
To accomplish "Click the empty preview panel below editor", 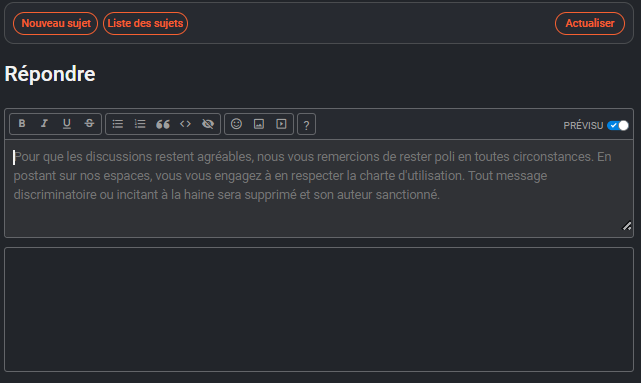I will pyautogui.click(x=319, y=309).
